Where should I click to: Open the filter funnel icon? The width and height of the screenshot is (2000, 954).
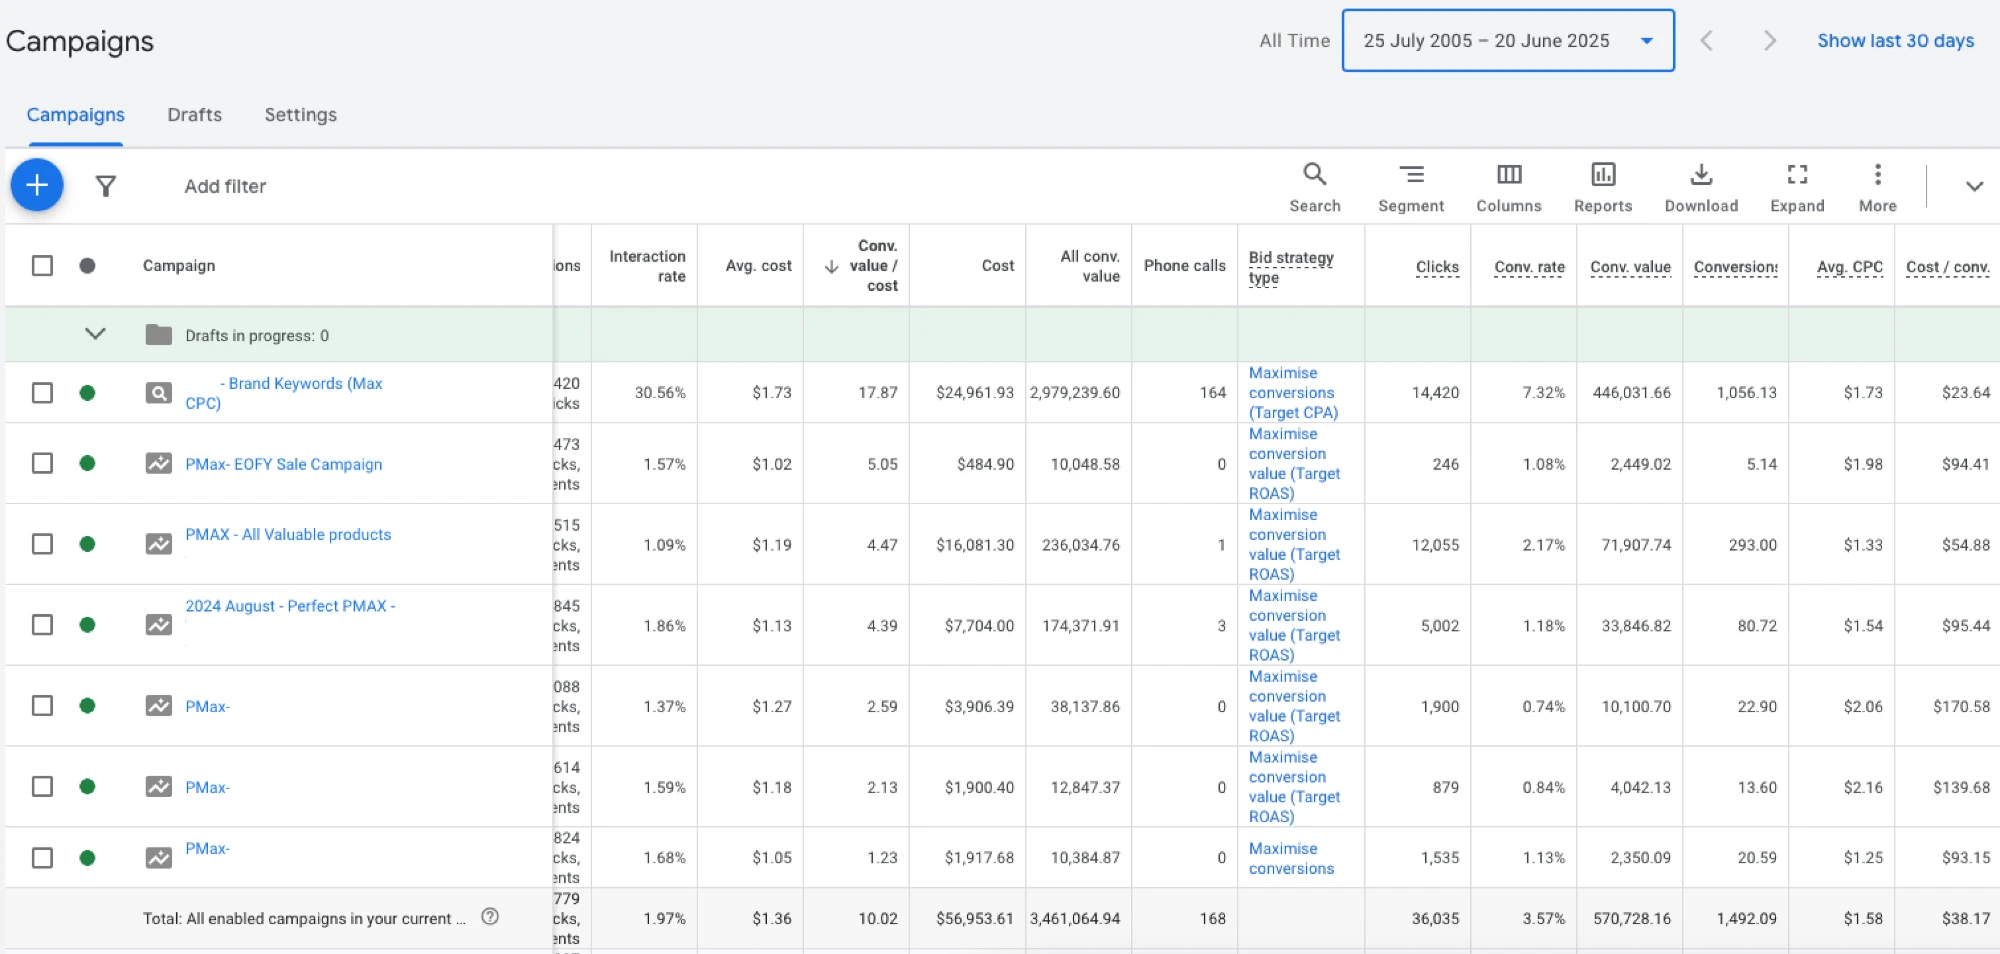(106, 186)
